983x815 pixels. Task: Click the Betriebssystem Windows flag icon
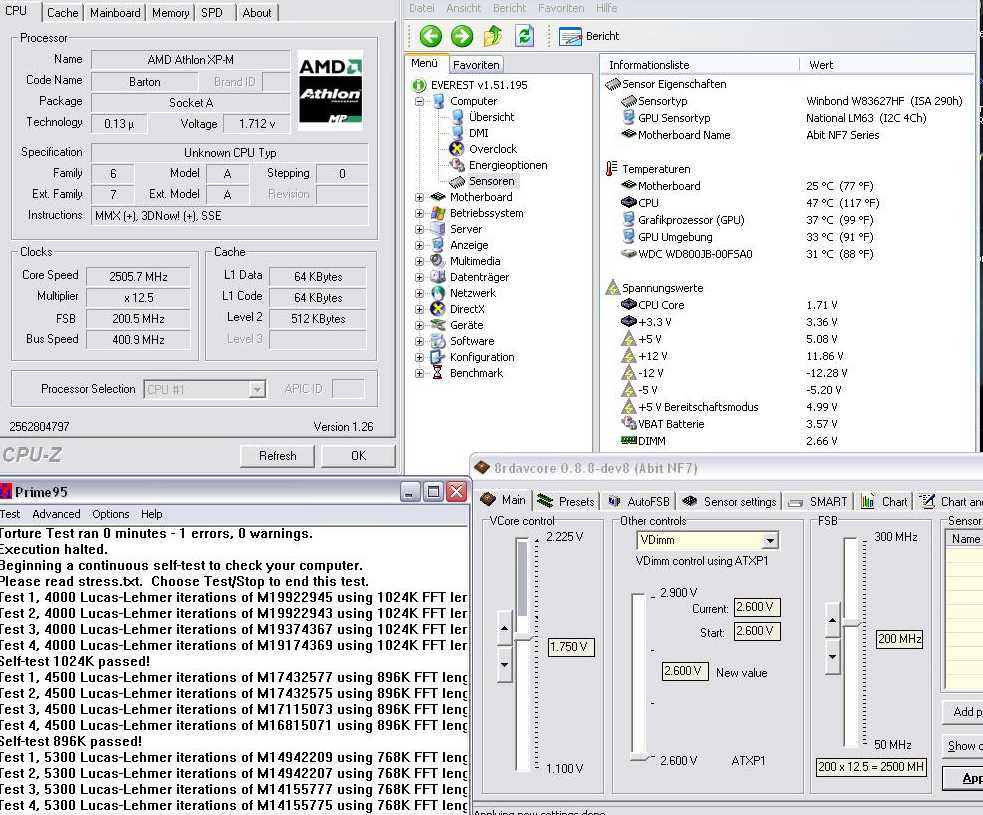(438, 213)
